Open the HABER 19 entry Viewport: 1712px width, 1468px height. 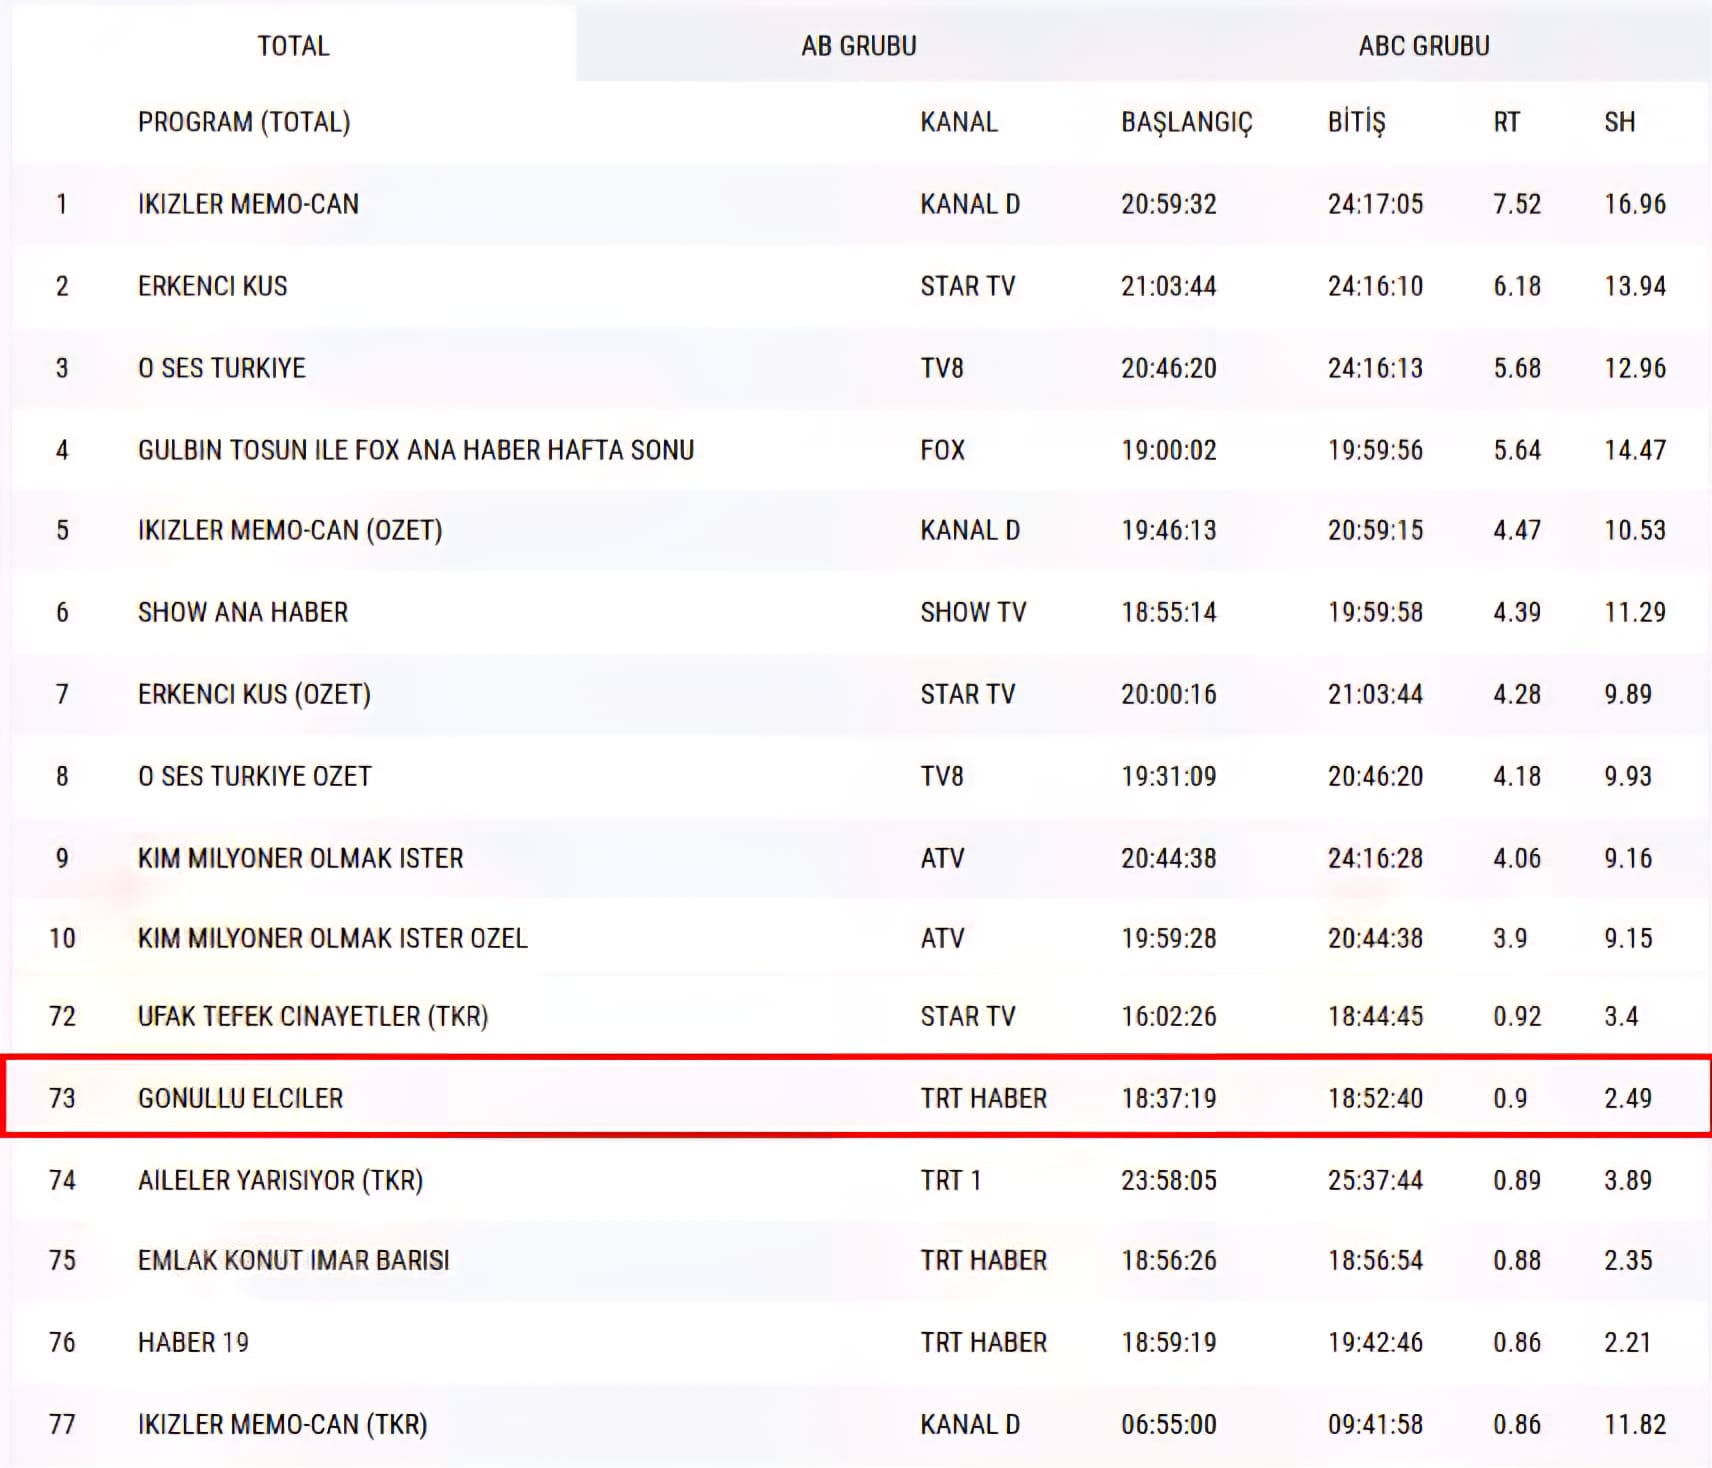(193, 1342)
